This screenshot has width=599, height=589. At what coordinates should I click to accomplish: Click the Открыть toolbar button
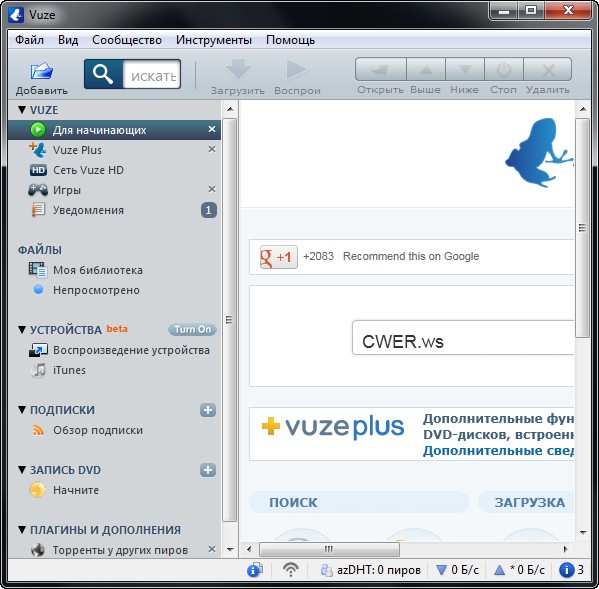[x=380, y=70]
